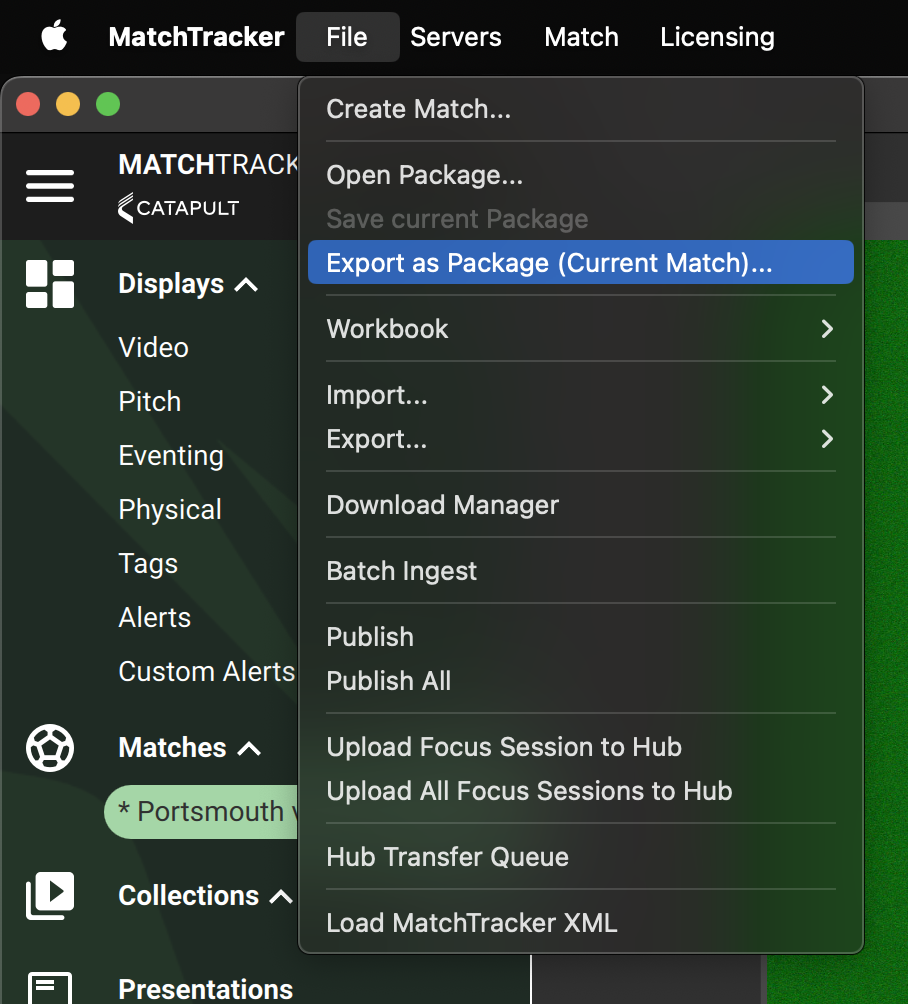Click the Collections section label
The width and height of the screenshot is (908, 1004).
(189, 896)
